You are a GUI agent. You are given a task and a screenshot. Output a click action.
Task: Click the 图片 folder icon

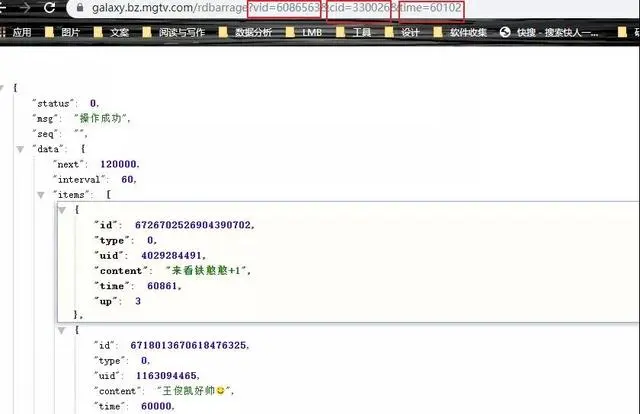(49, 32)
